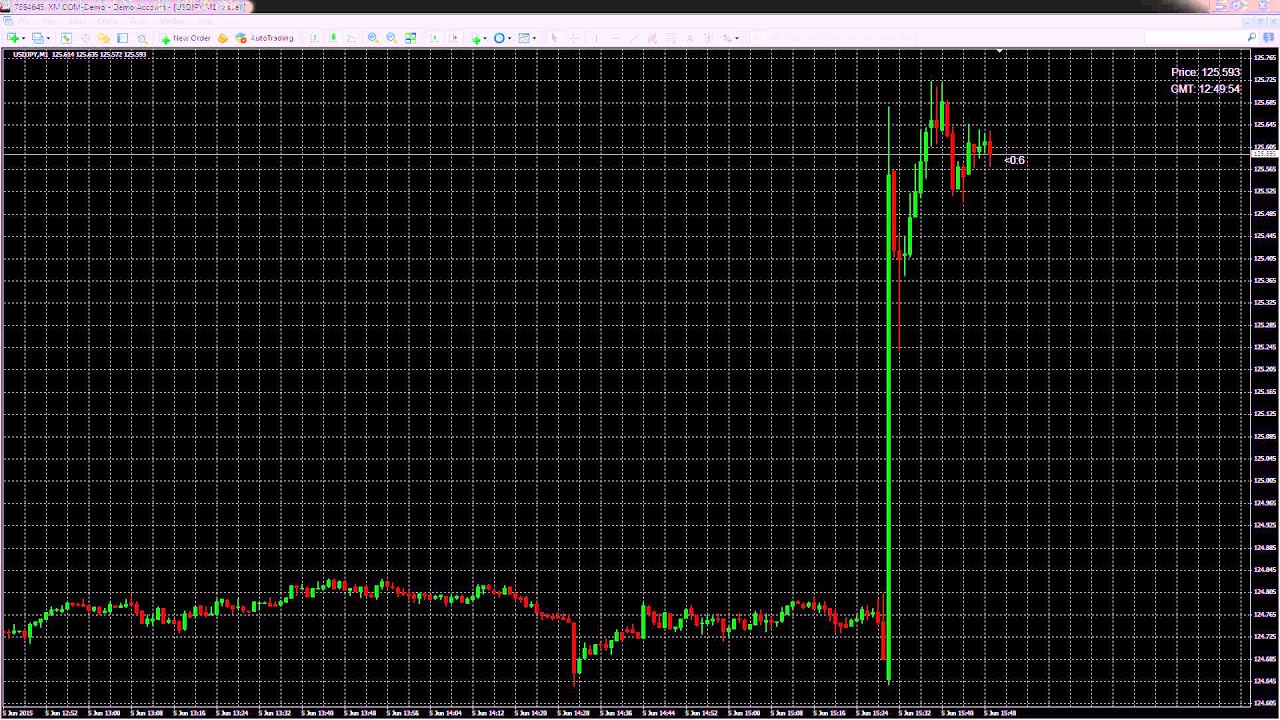1280x720 pixels.
Task: Open a new chart via toolbar icon
Action: click(x=12, y=38)
